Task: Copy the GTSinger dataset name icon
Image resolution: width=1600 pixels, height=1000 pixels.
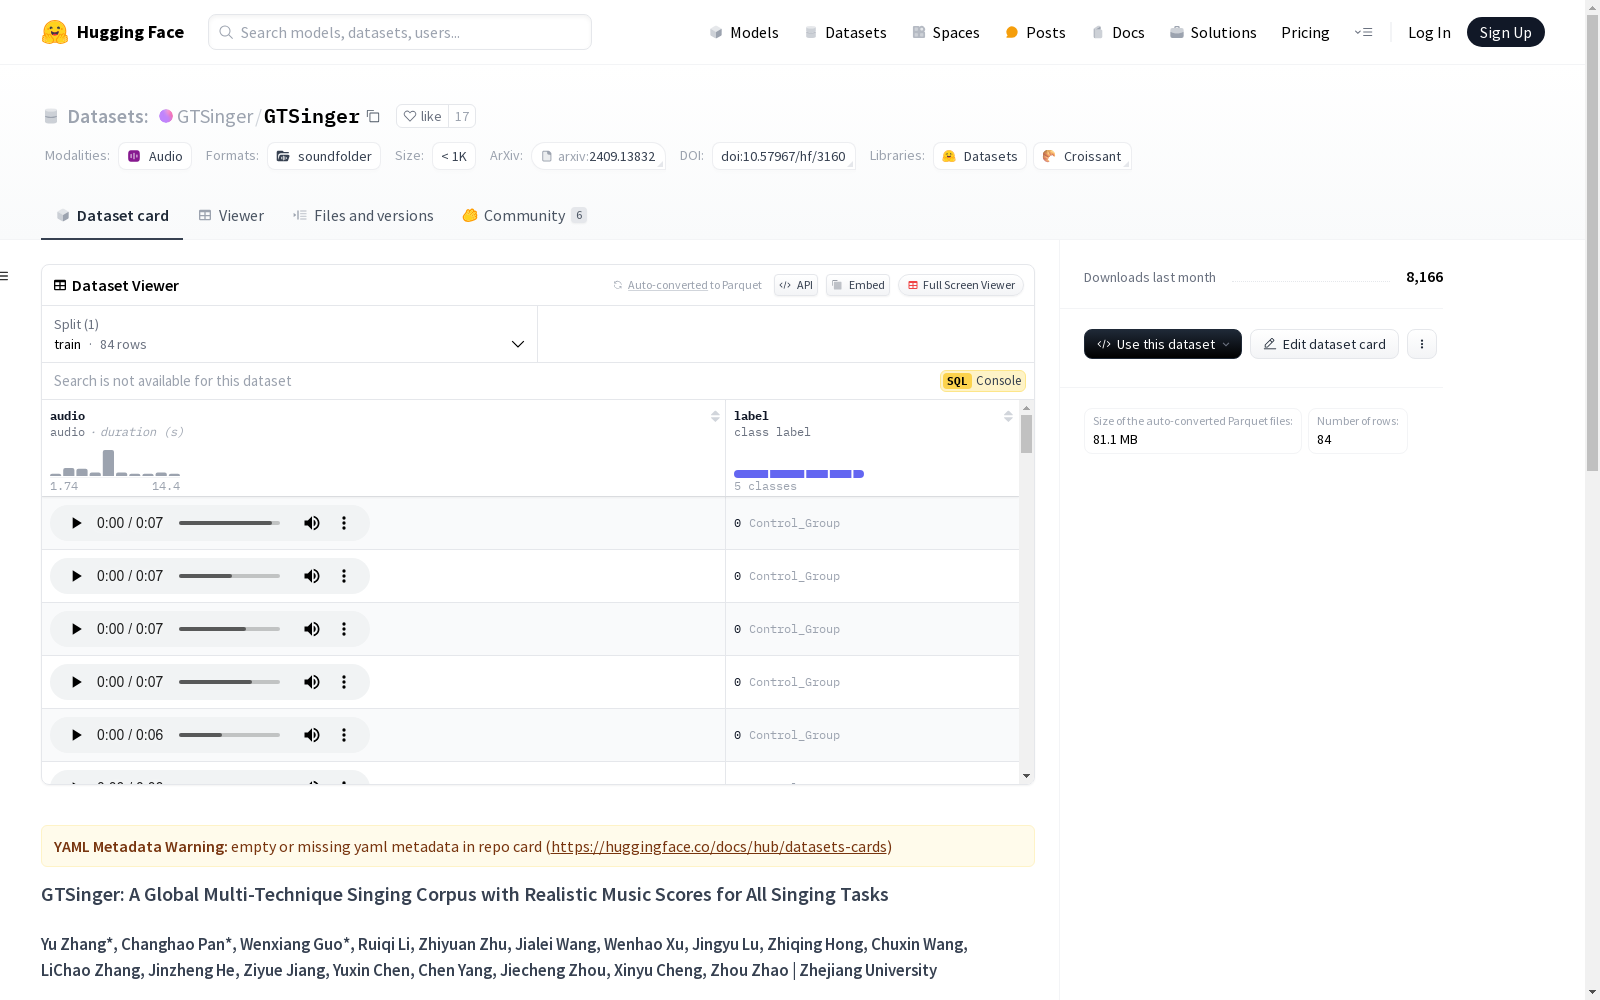Action: [x=374, y=116]
